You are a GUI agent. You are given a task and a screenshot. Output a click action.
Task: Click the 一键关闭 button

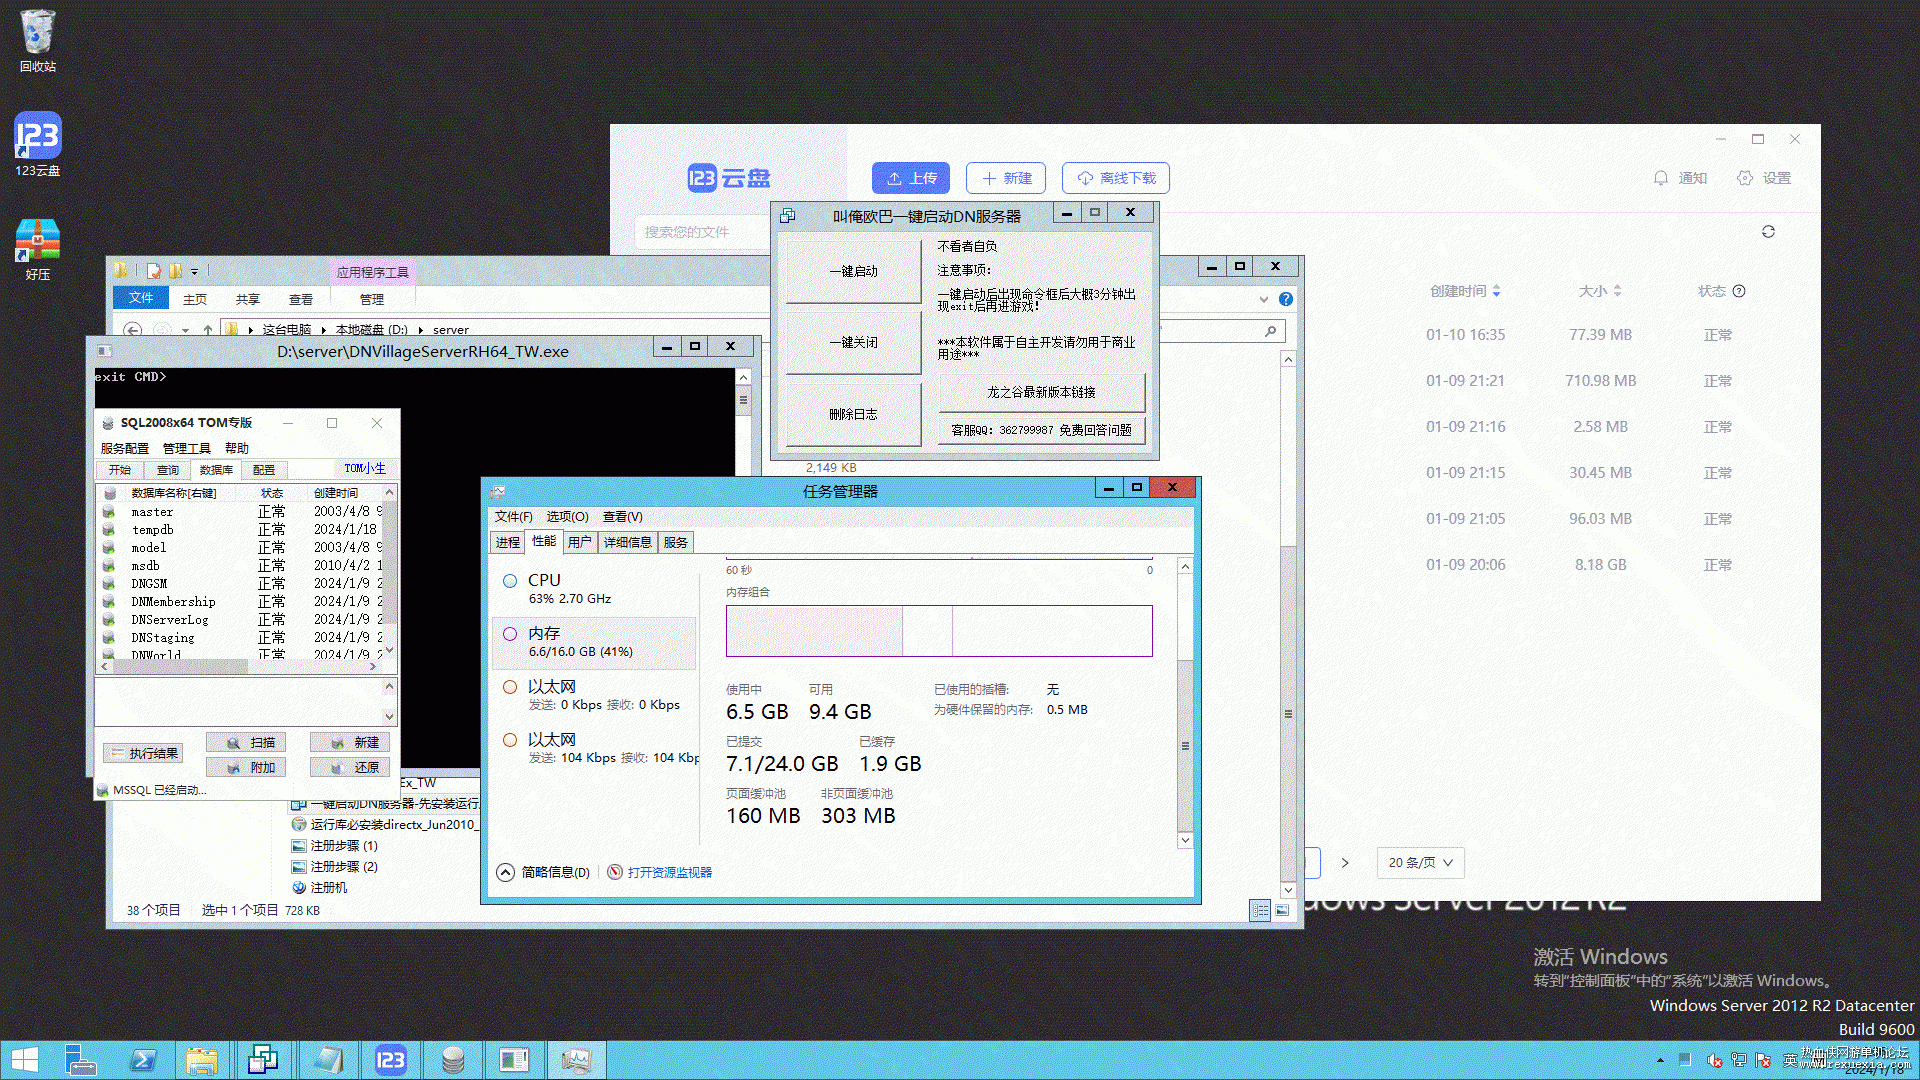click(x=853, y=342)
